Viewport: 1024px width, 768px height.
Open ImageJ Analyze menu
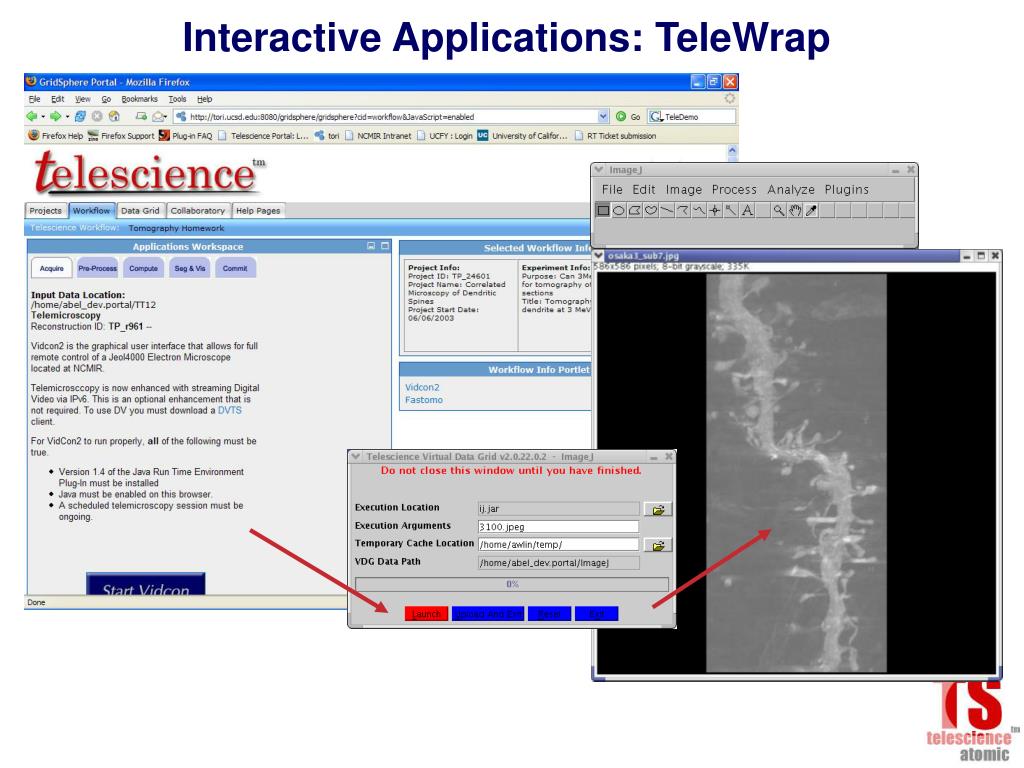[791, 189]
